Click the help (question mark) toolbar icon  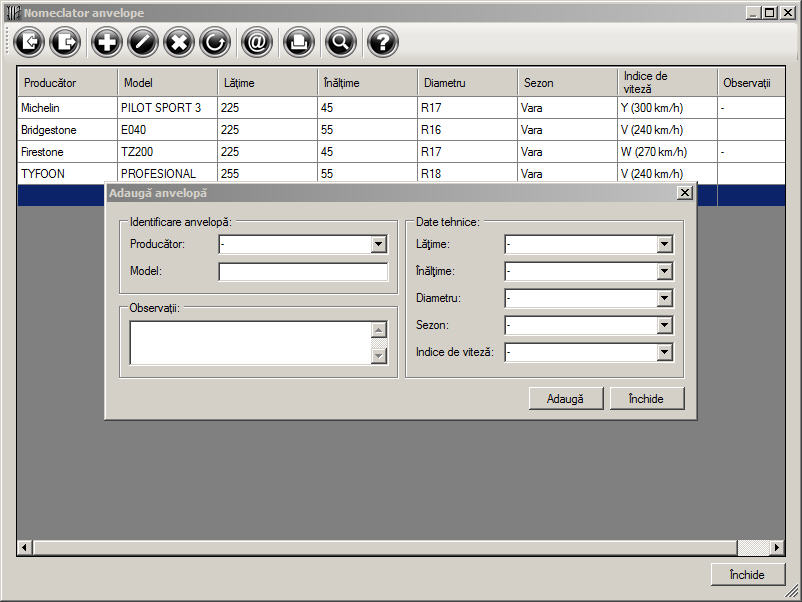(x=383, y=42)
